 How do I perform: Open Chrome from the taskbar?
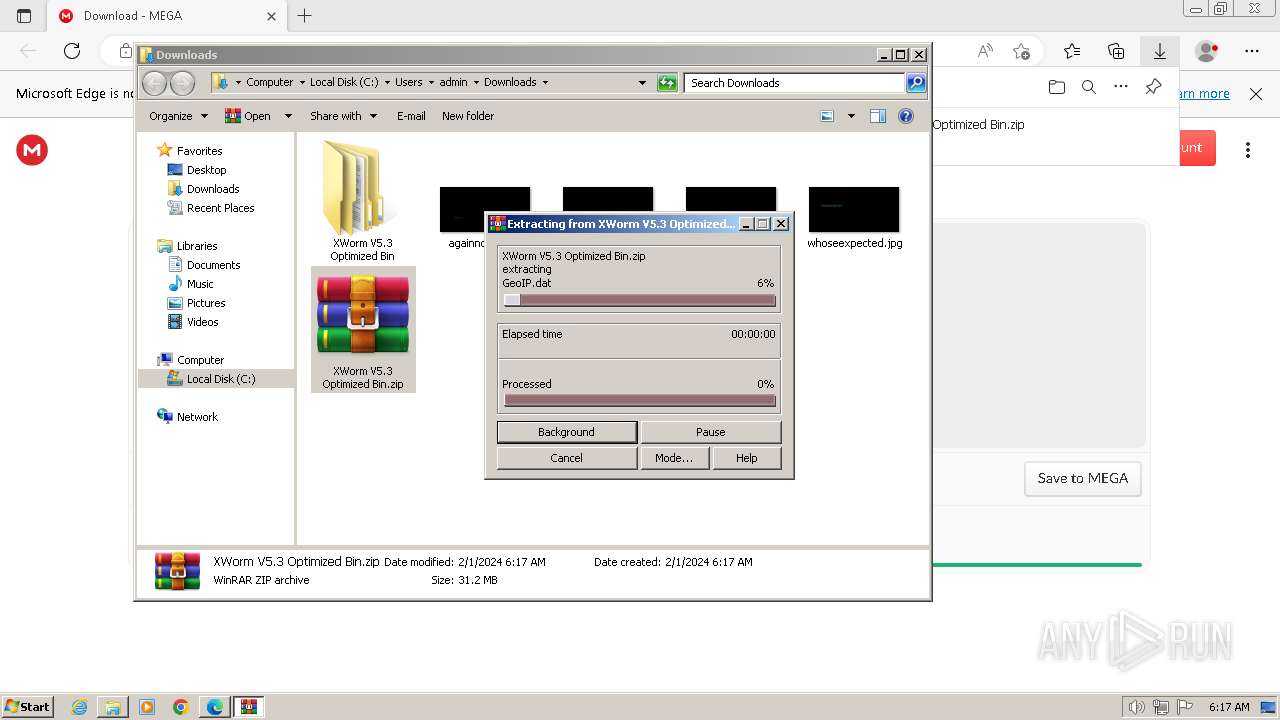pyautogui.click(x=181, y=707)
